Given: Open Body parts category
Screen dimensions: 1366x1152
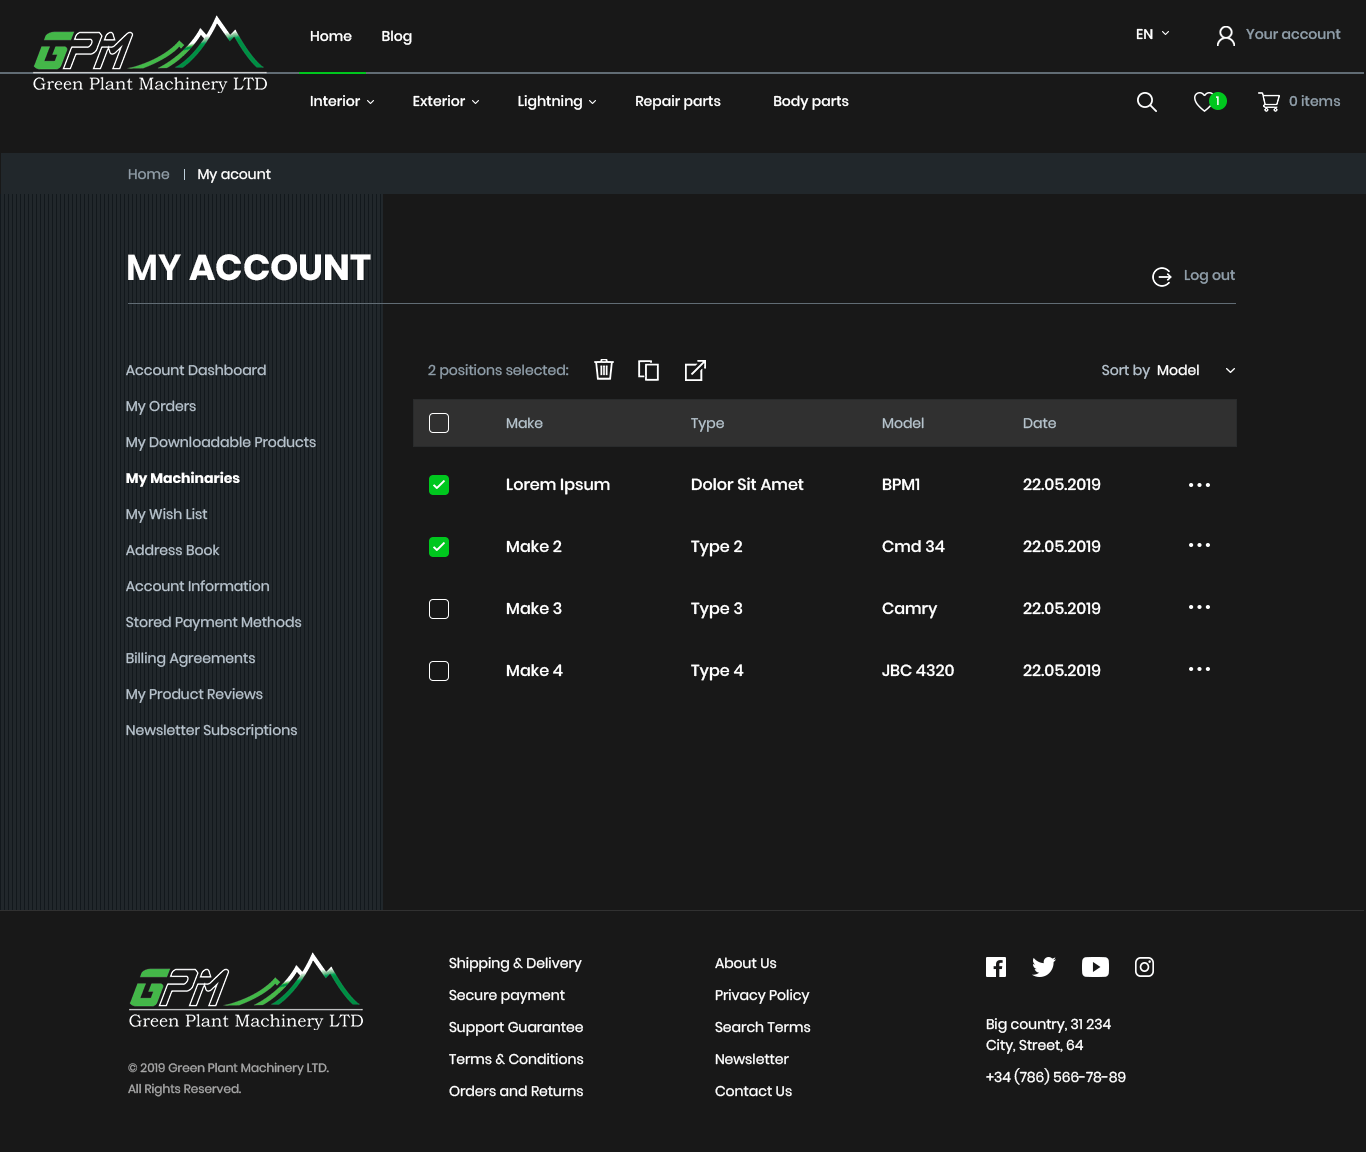Looking at the screenshot, I should tap(811, 101).
